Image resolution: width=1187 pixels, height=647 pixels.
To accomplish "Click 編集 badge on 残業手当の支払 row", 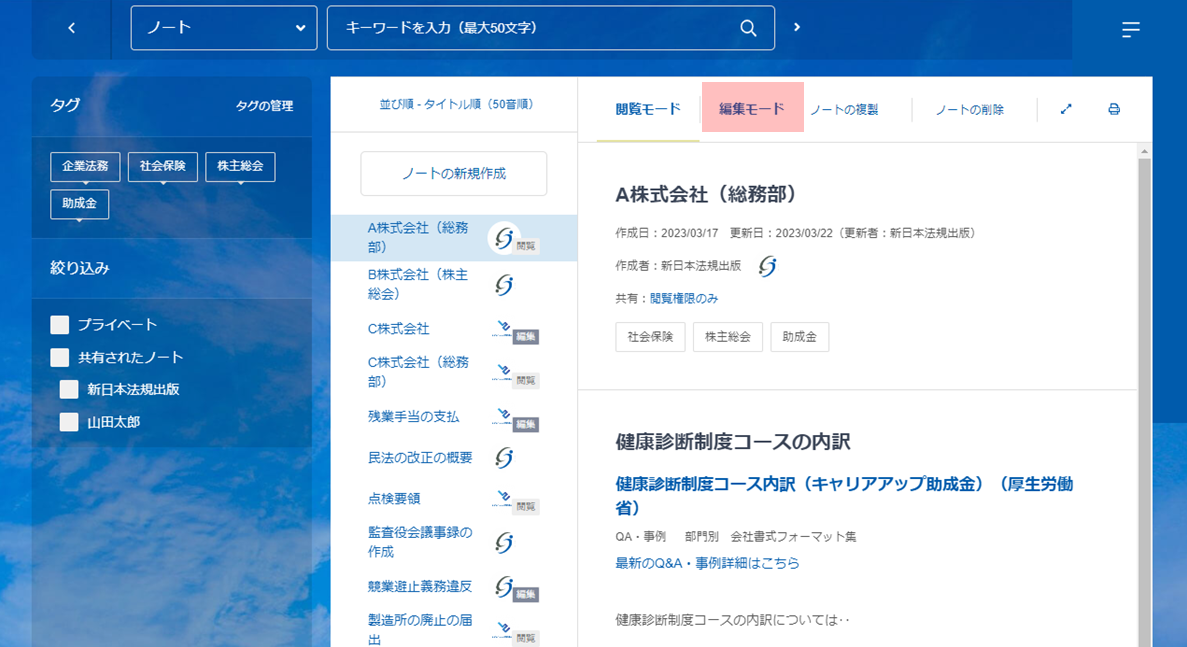I will 525,425.
